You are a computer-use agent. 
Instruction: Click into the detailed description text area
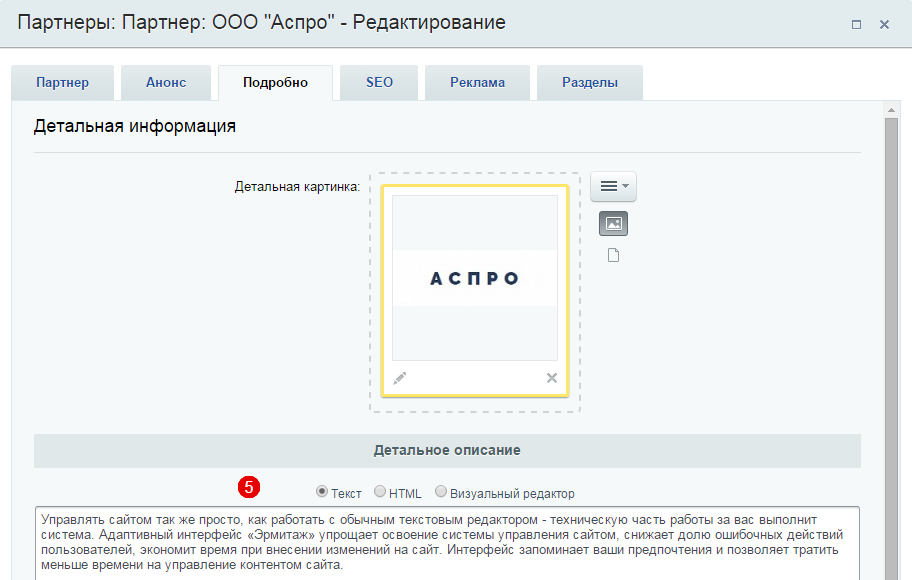[447, 543]
